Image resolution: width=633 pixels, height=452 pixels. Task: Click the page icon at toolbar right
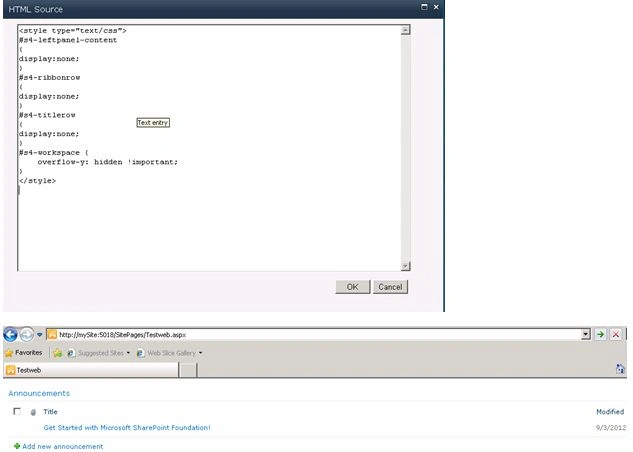click(x=620, y=368)
